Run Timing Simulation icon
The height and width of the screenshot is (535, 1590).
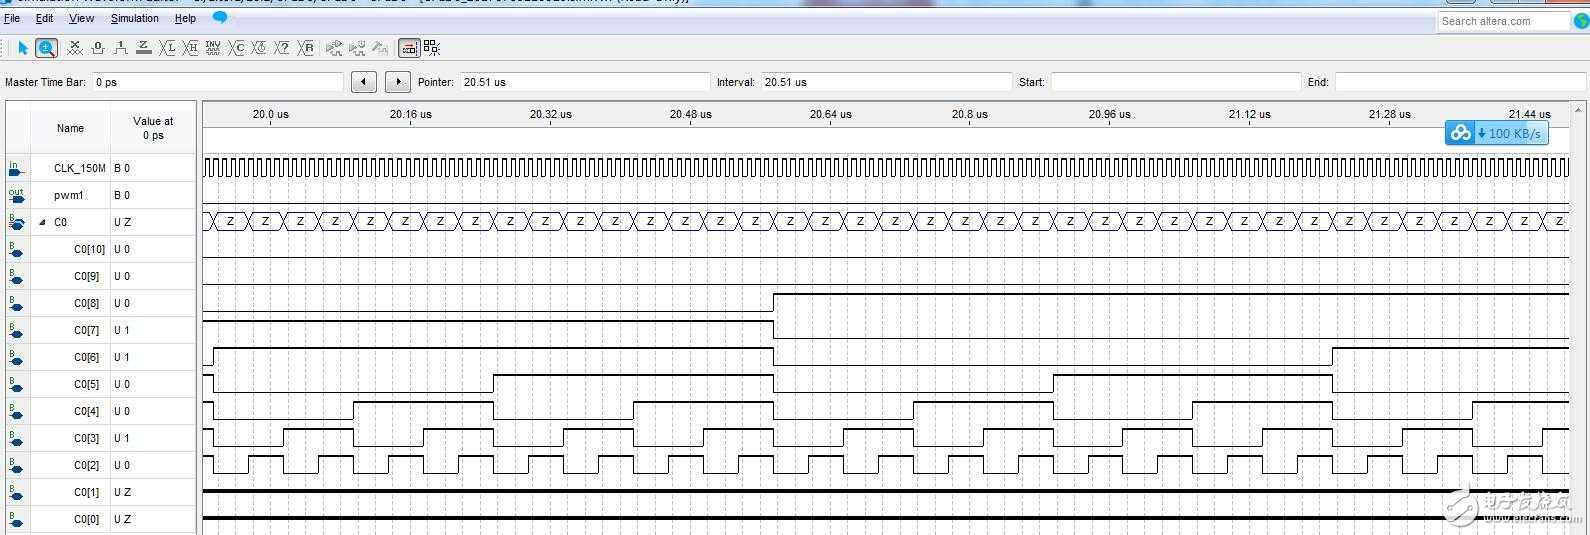[x=357, y=47]
